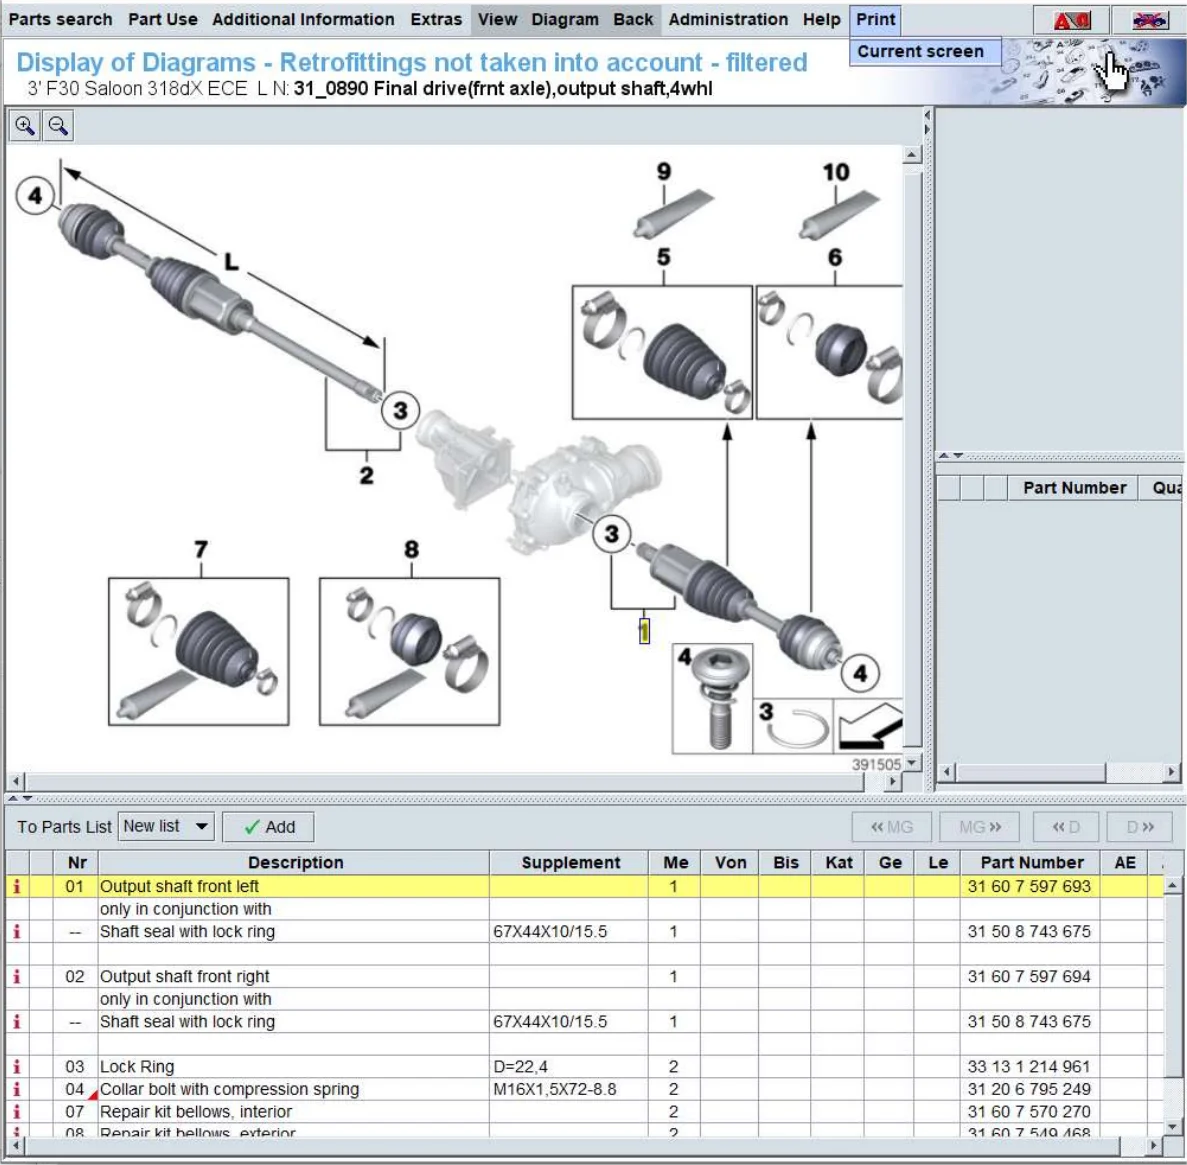
Task: Click Supplement column header
Action: click(570, 862)
